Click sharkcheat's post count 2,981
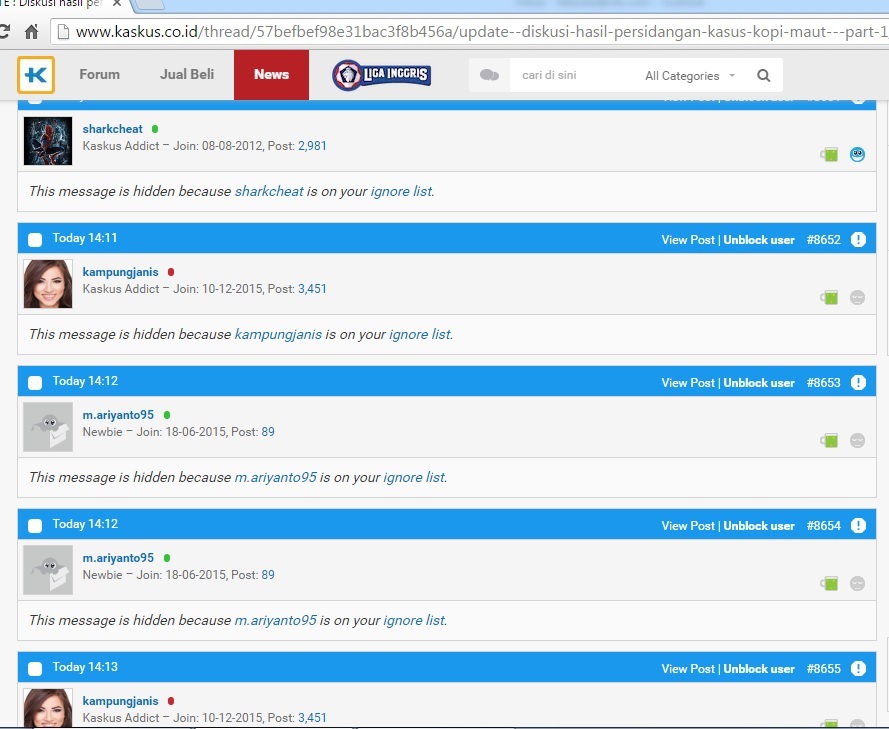Image resolution: width=889 pixels, height=729 pixels. point(312,146)
